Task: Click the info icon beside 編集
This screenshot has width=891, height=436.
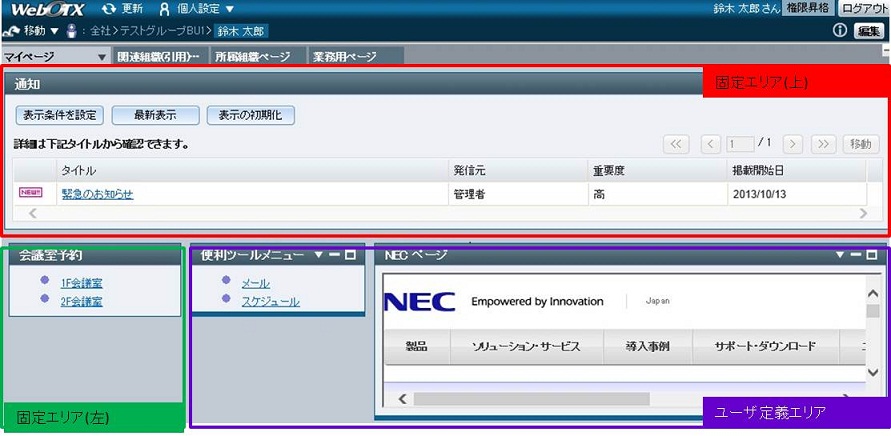Action: 840,31
